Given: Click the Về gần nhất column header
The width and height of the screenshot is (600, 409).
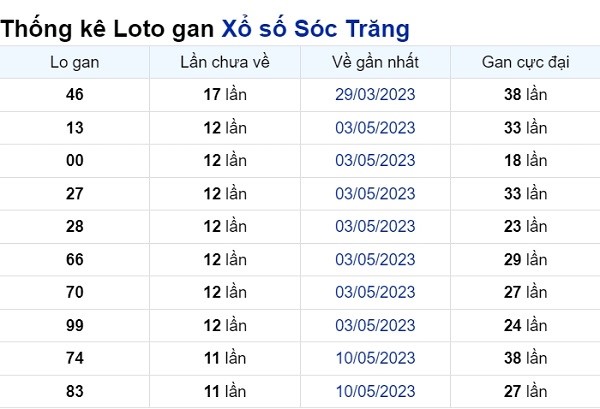Looking at the screenshot, I should (x=375, y=62).
